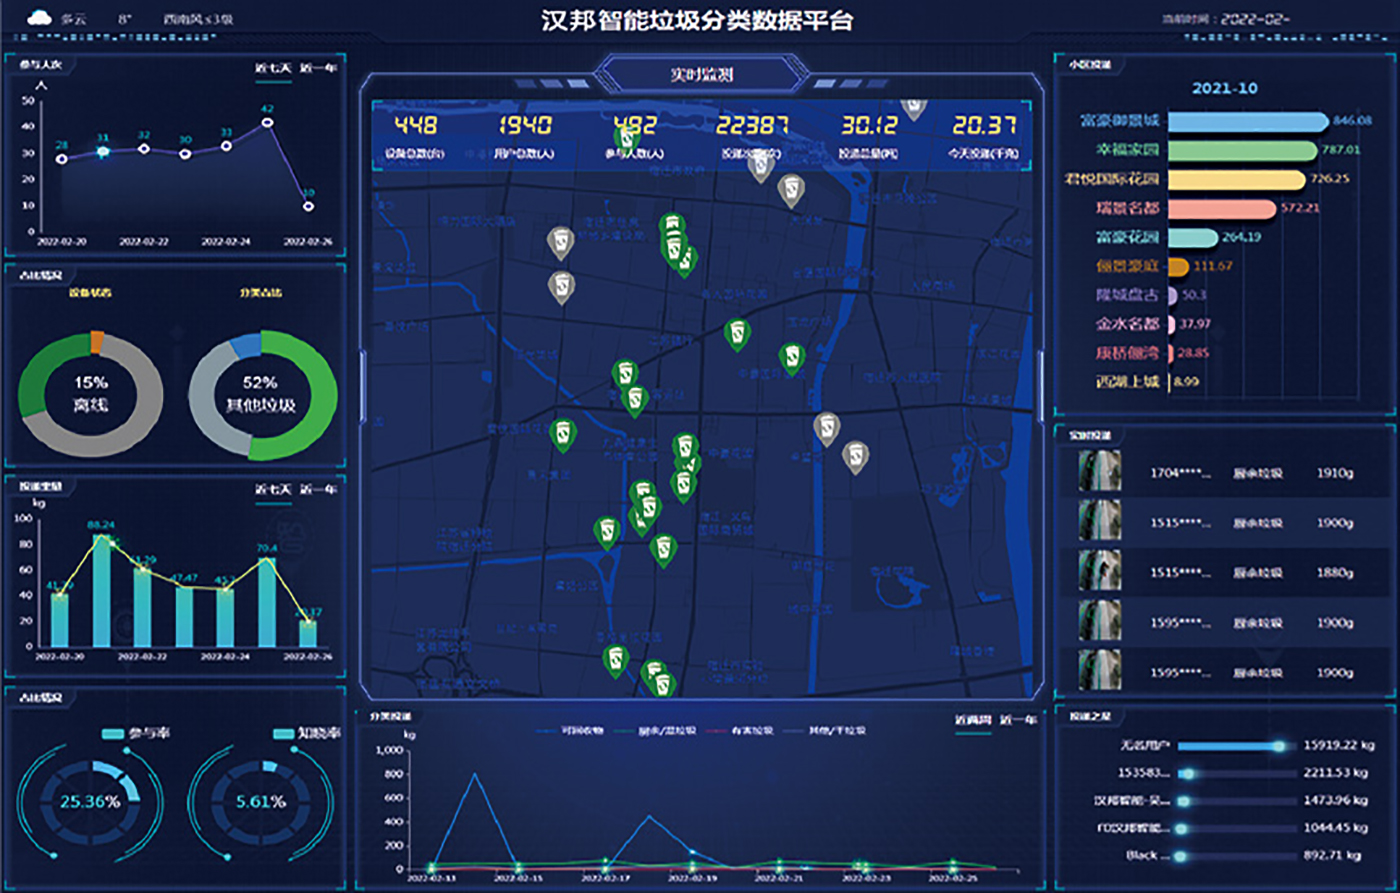
Task: Toggle the 可回收物 legend series
Action: click(570, 731)
